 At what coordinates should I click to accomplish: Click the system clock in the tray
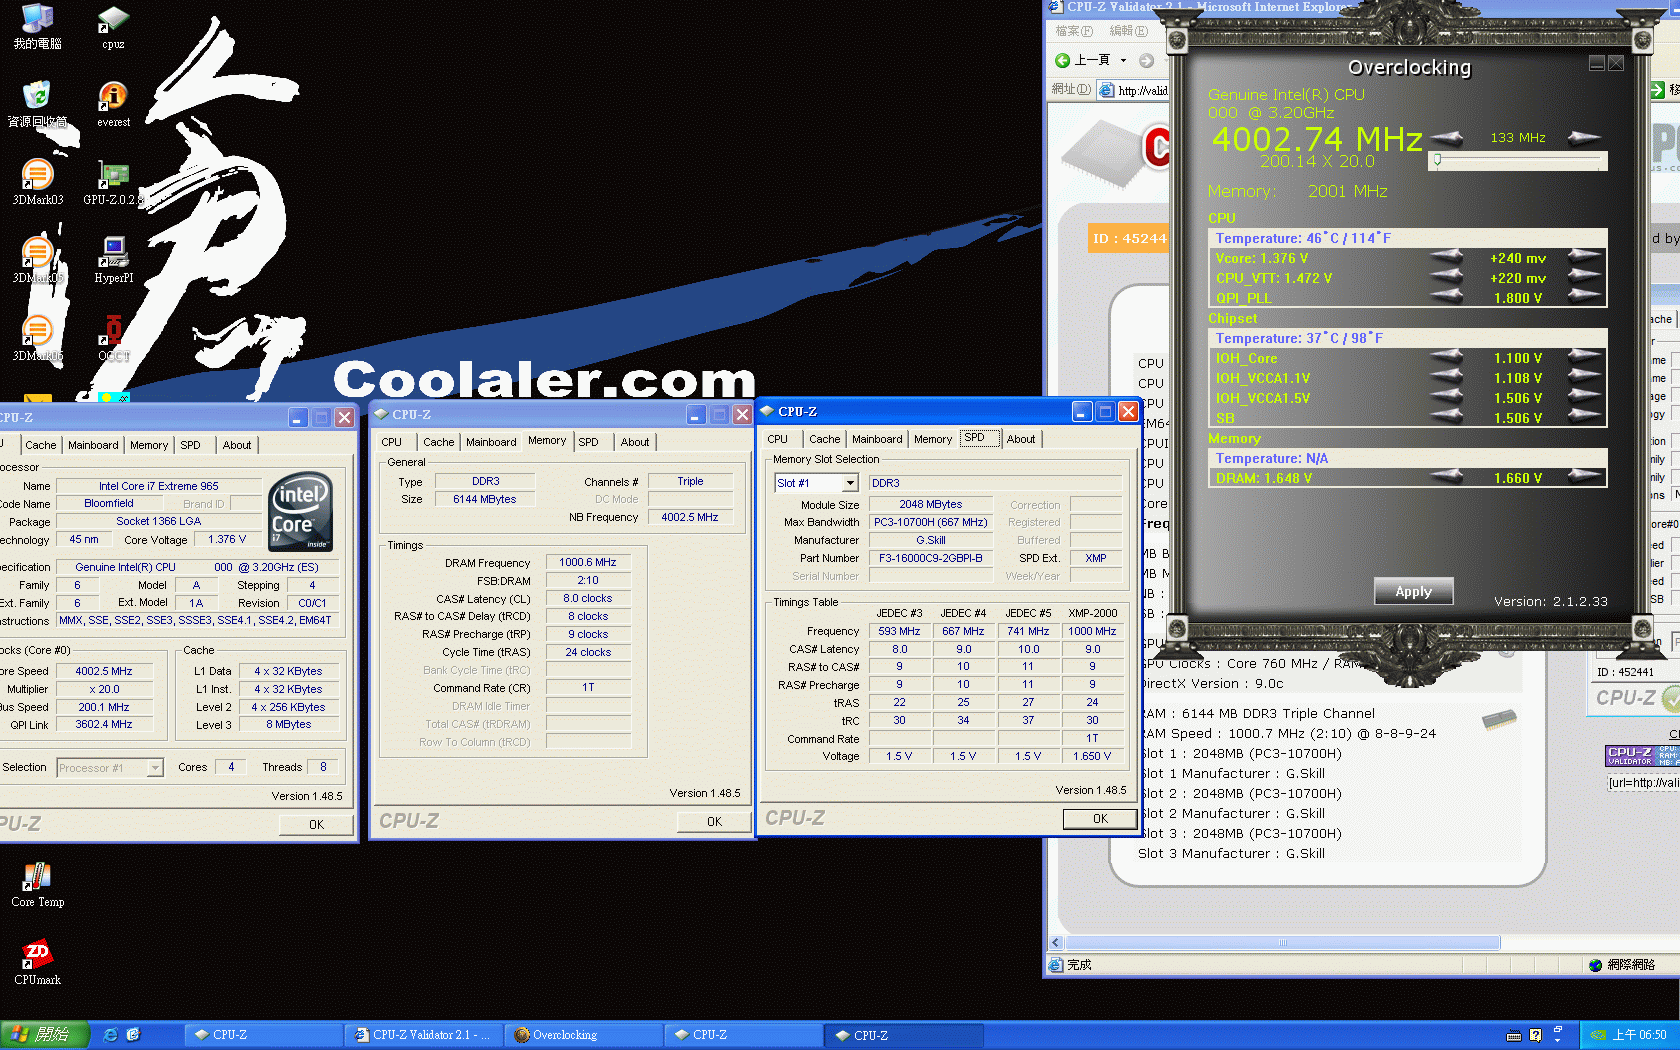pos(1640,1035)
